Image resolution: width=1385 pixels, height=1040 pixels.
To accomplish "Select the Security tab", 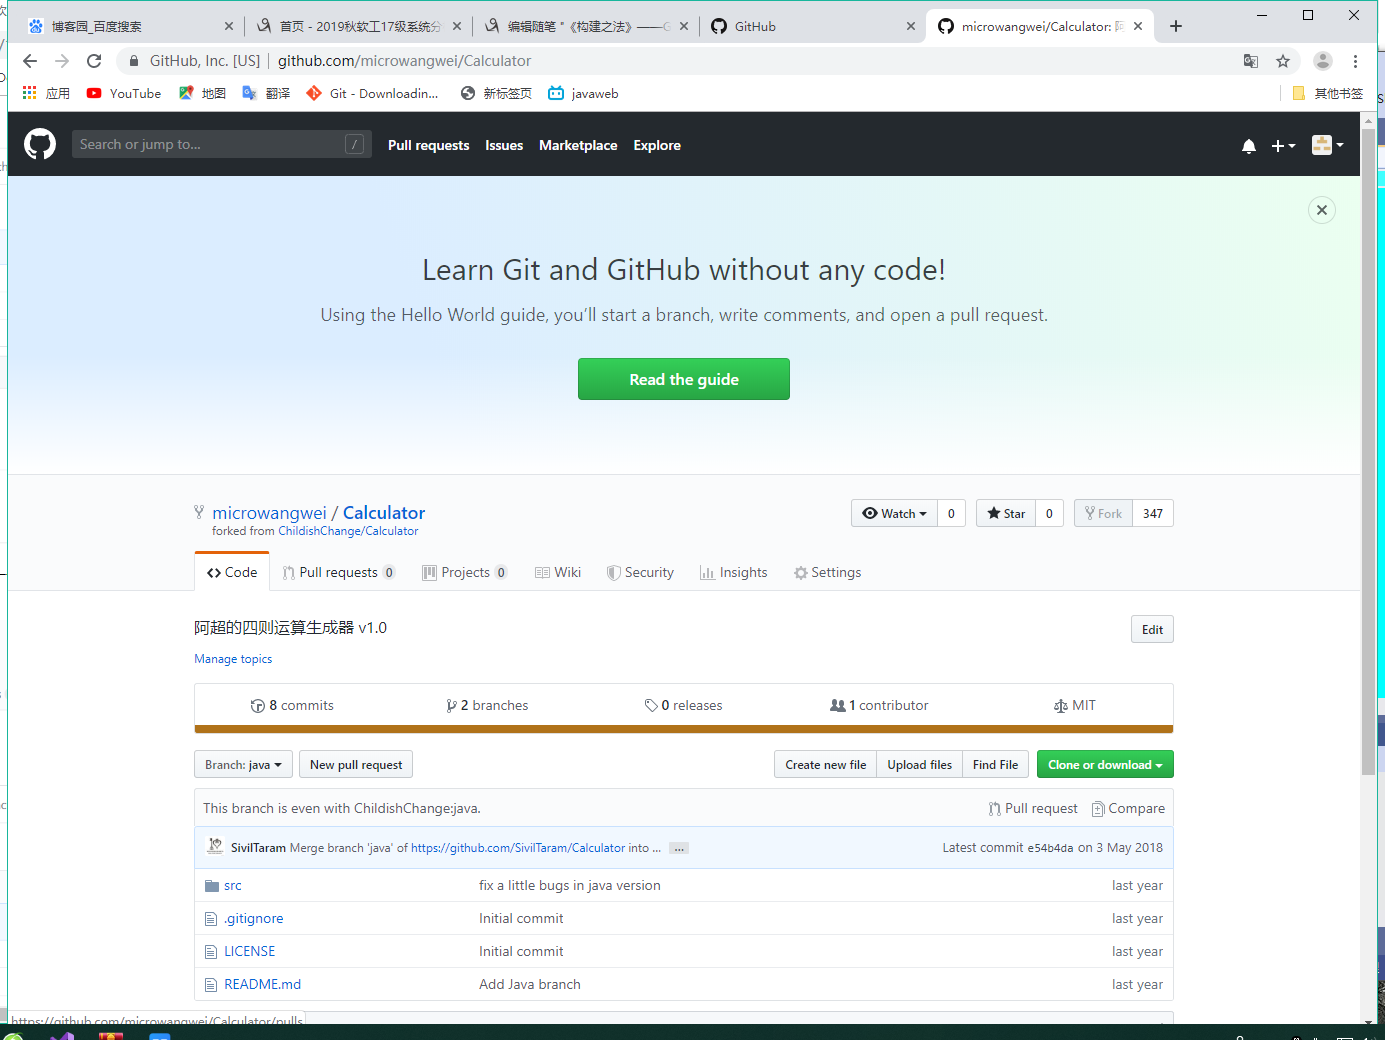I will pos(640,572).
